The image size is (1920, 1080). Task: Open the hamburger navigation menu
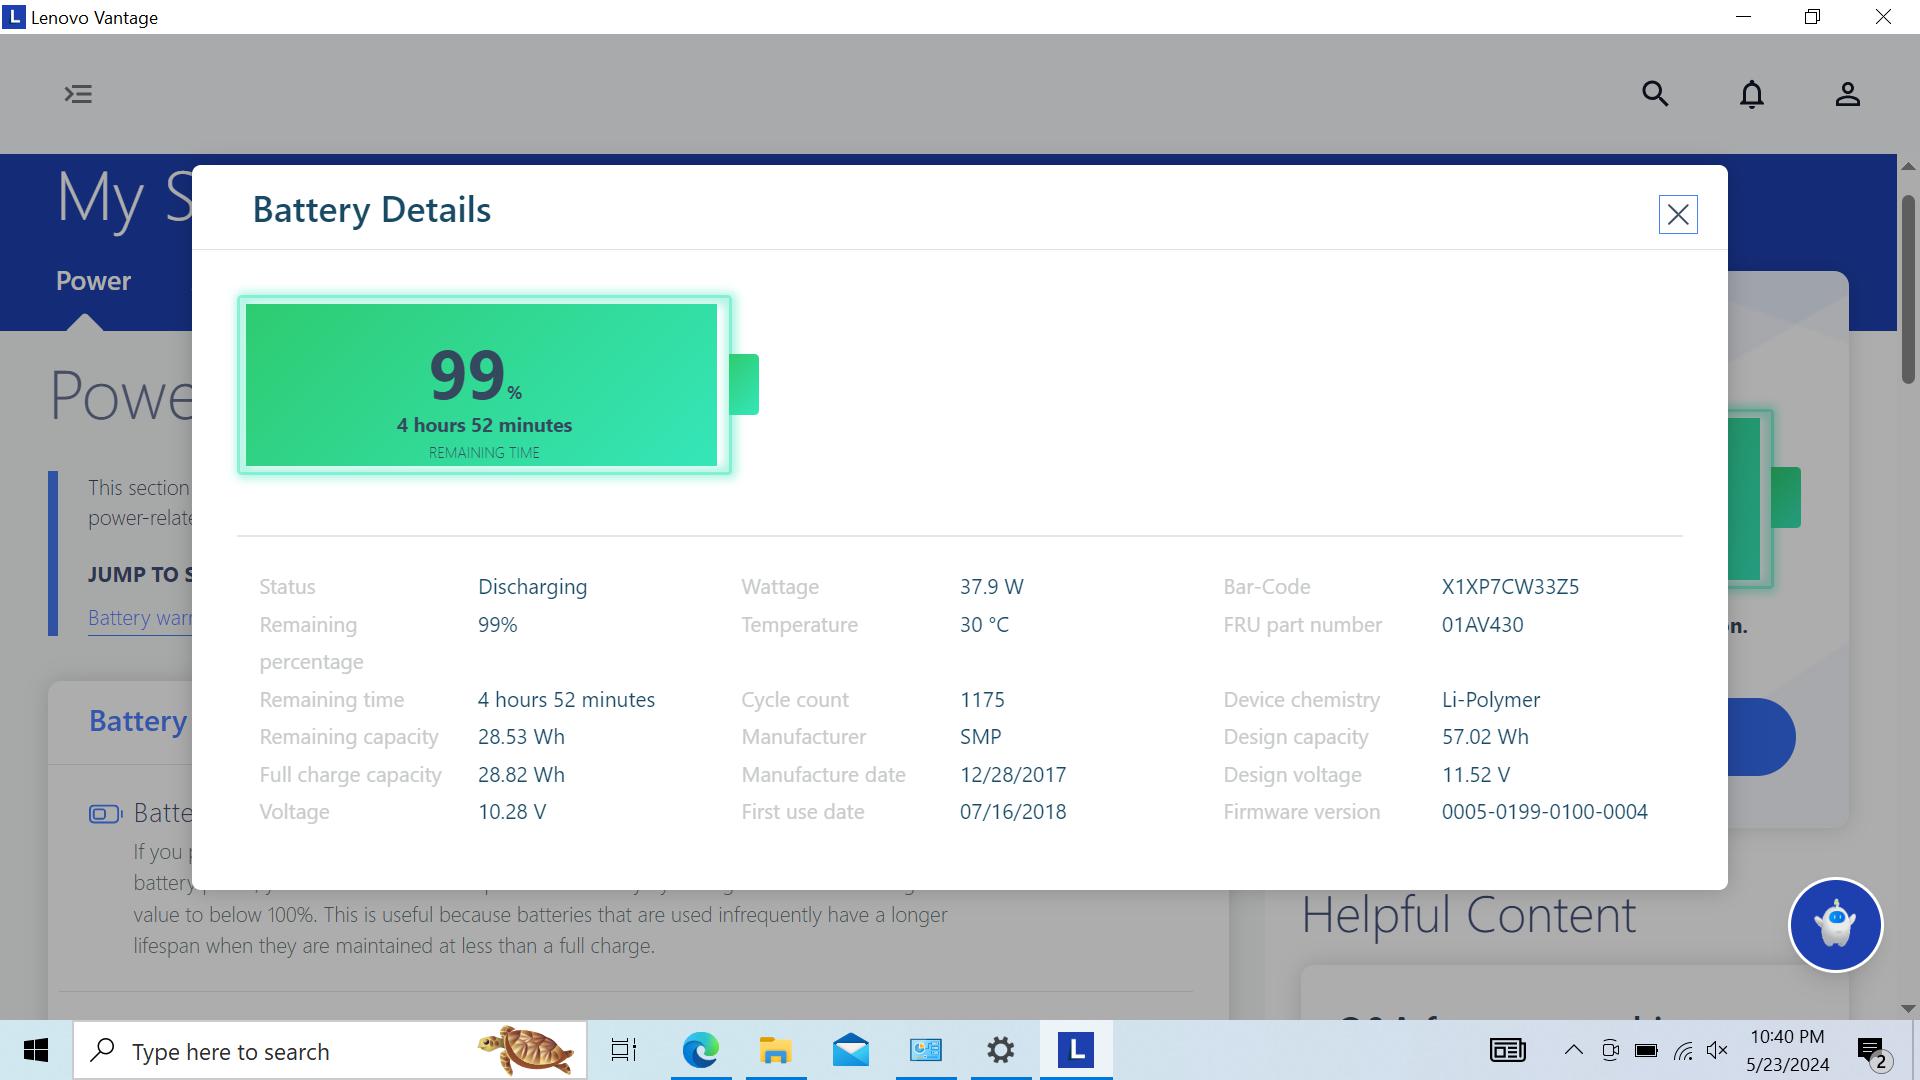[78, 94]
